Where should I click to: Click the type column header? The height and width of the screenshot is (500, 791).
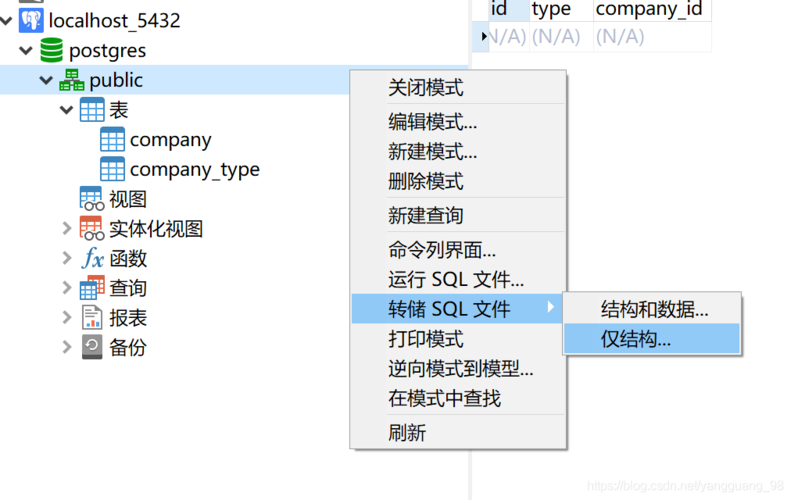coord(561,10)
